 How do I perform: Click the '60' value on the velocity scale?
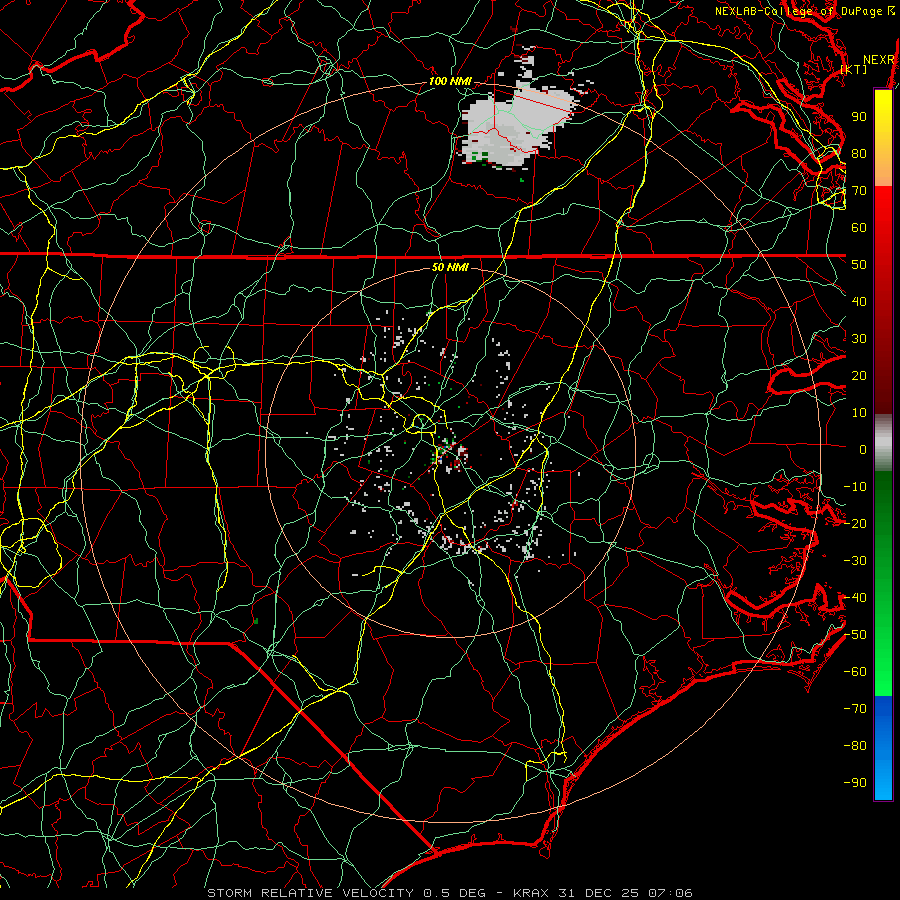pyautogui.click(x=859, y=228)
